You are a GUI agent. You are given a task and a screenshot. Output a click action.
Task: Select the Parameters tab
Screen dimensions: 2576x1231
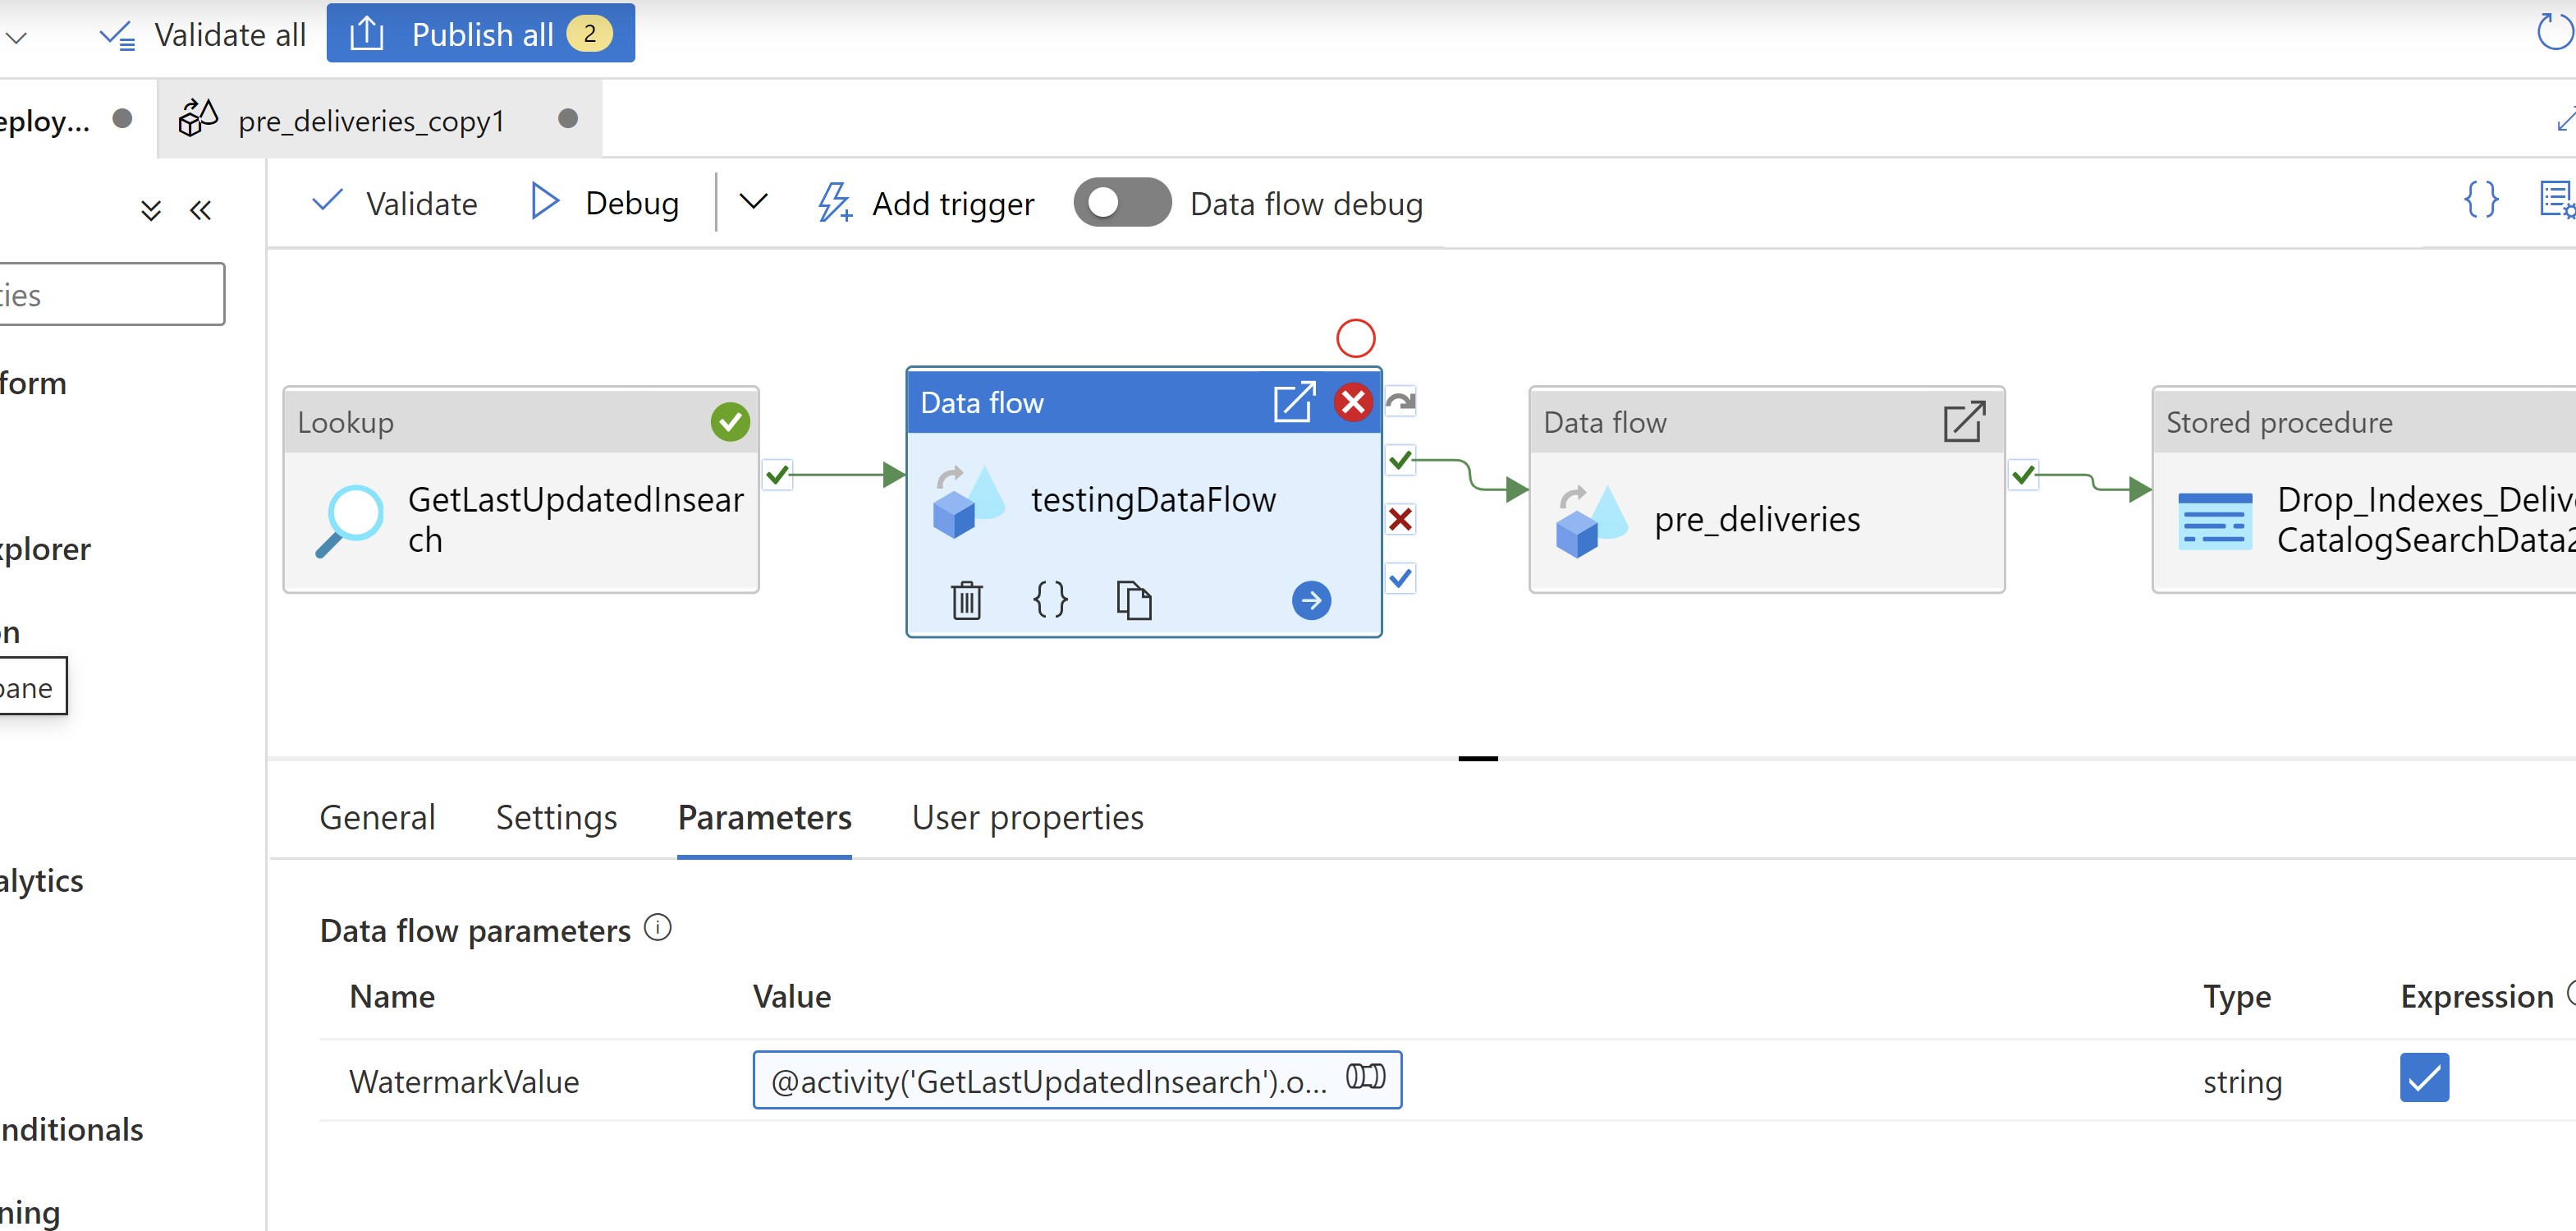[x=764, y=818]
